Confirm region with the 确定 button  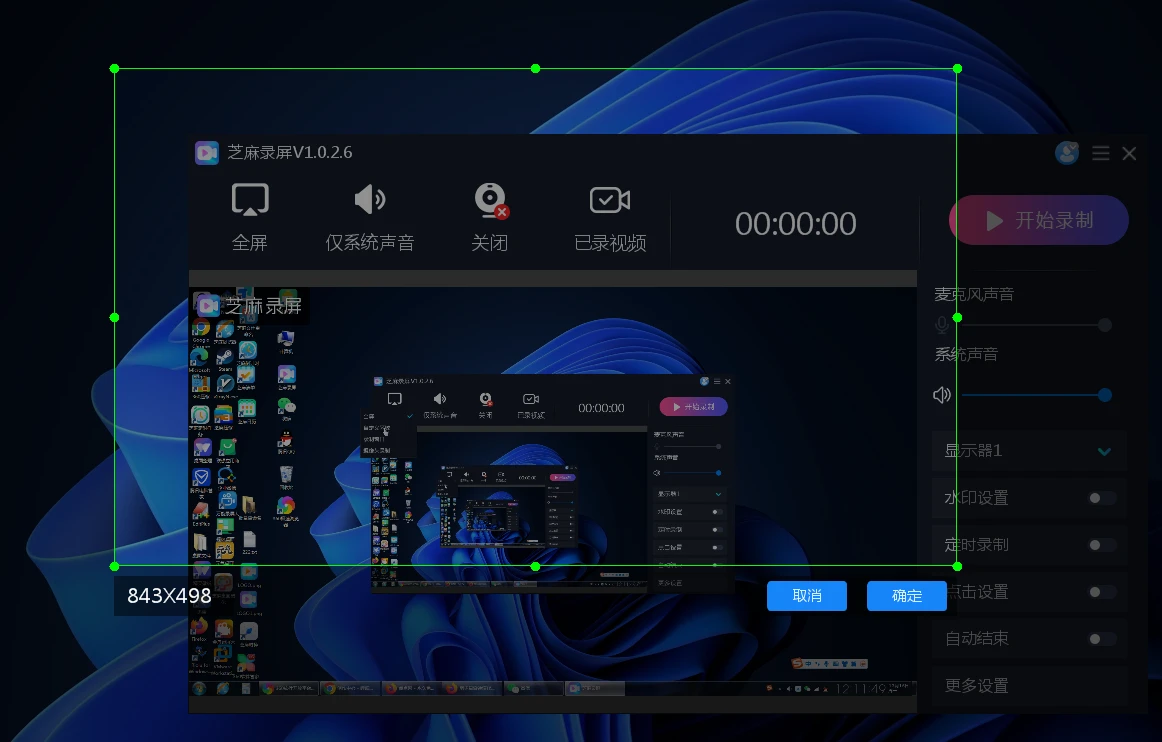[x=907, y=596]
